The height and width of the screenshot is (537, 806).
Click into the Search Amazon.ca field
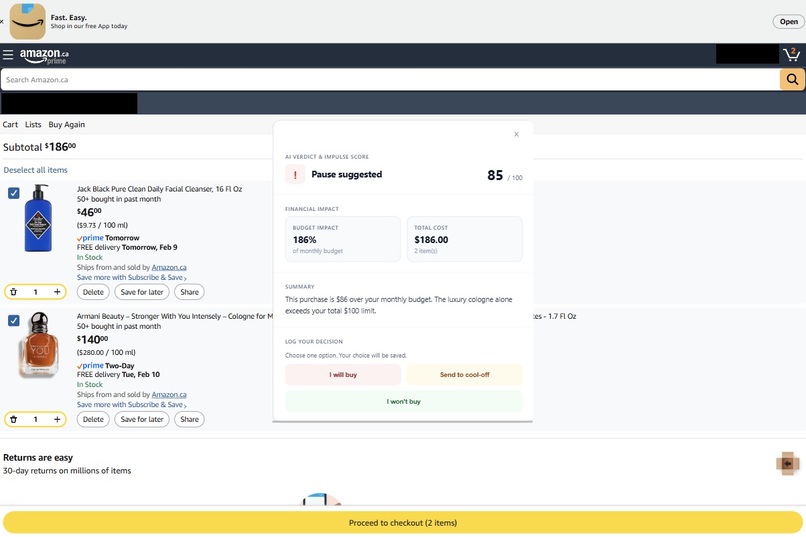coord(390,80)
